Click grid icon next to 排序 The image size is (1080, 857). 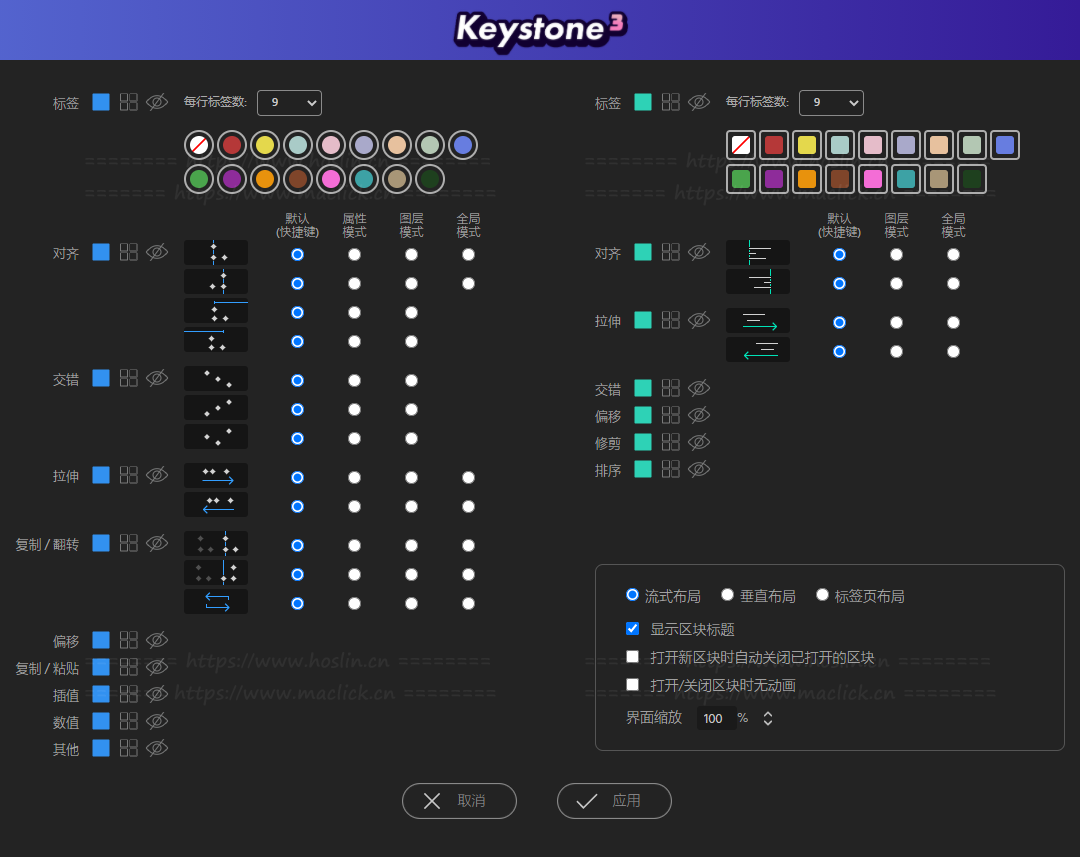tap(671, 469)
